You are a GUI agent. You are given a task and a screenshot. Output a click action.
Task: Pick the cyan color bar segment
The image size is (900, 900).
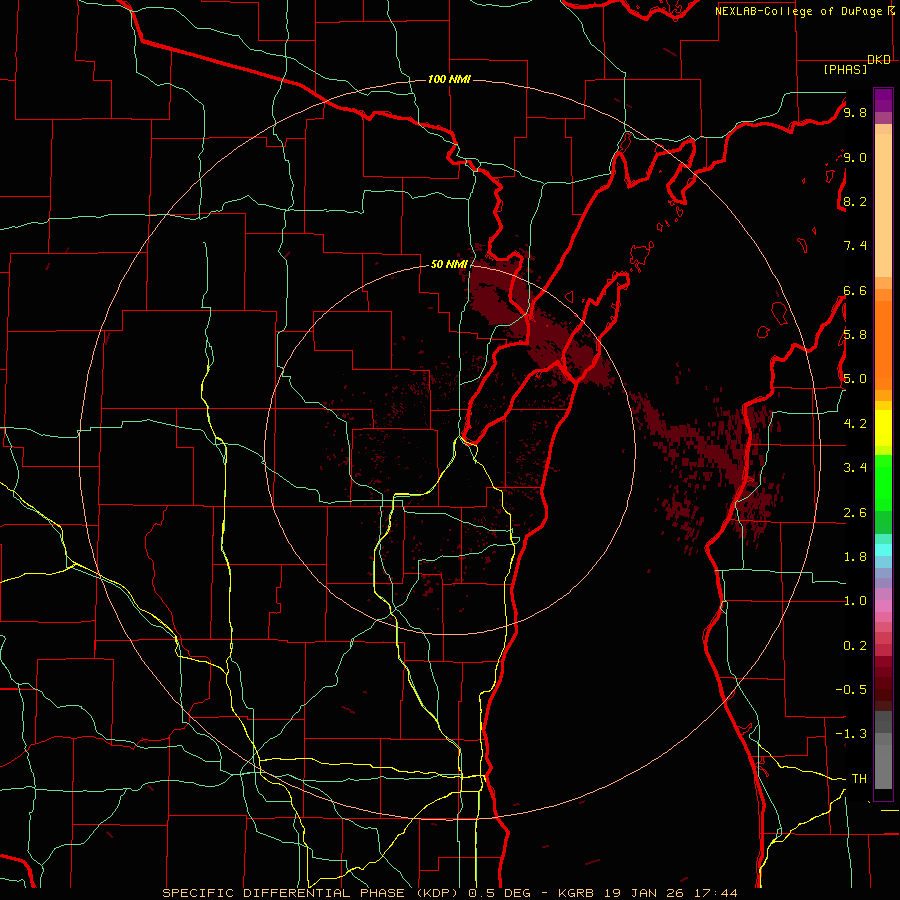883,550
